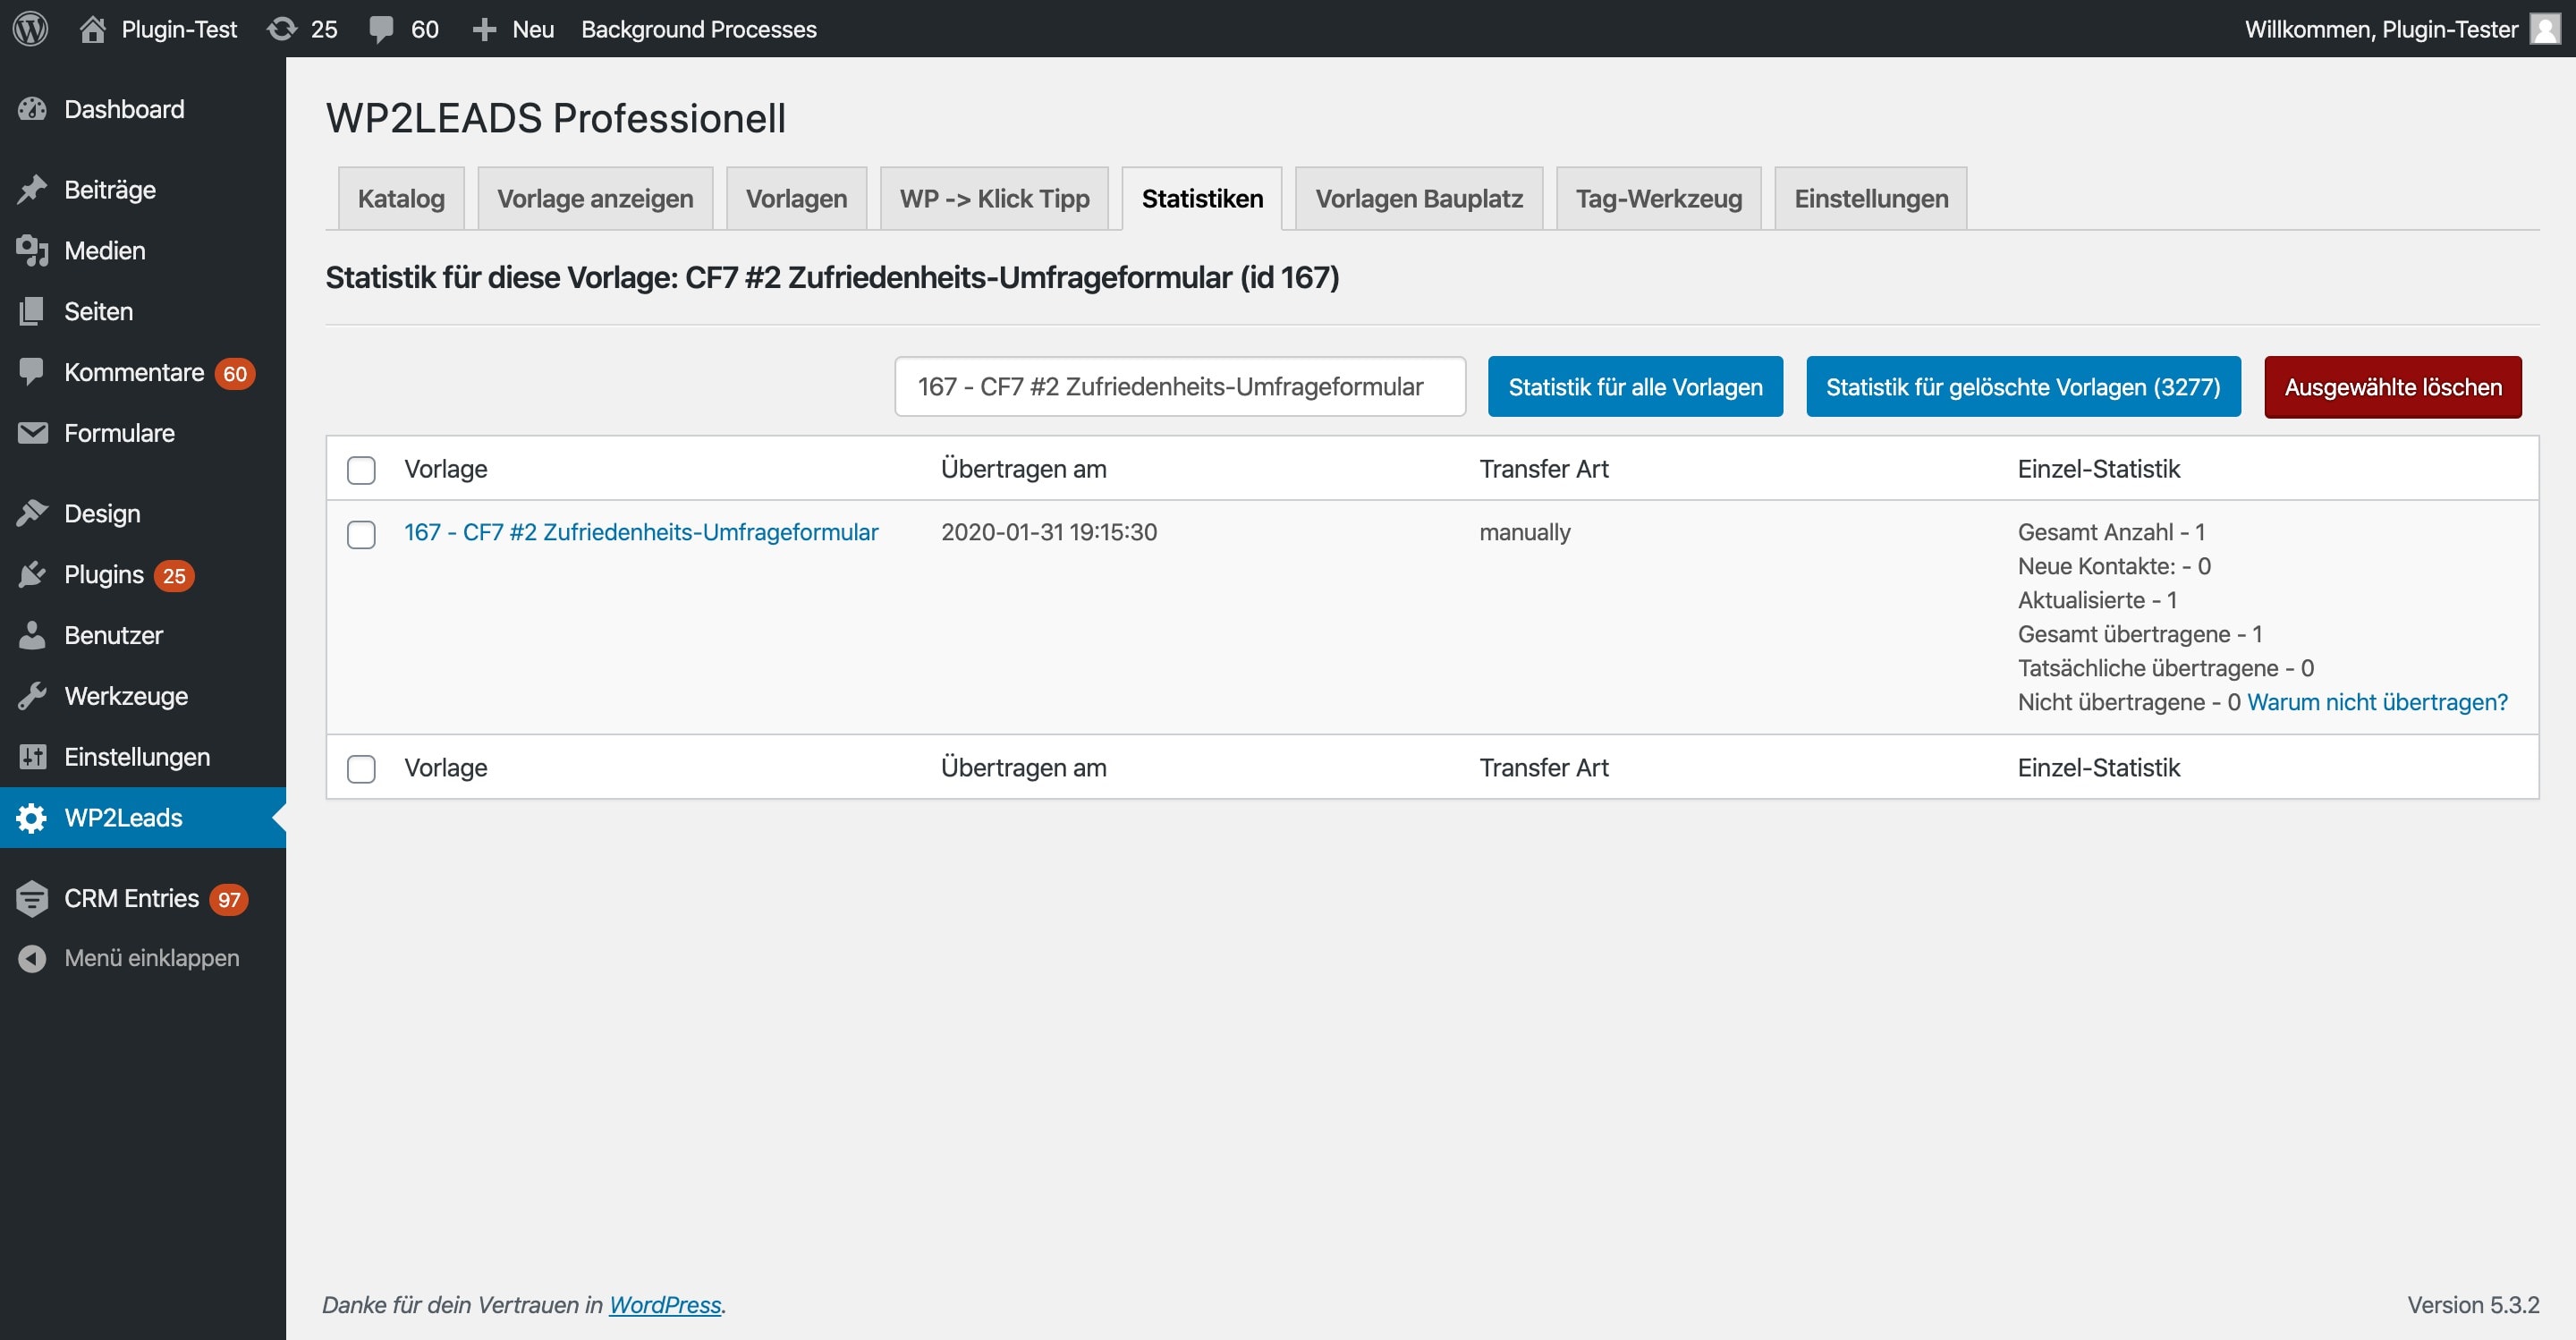Click the manually transfer type cell
This screenshot has height=1340, width=2576.
1525,532
